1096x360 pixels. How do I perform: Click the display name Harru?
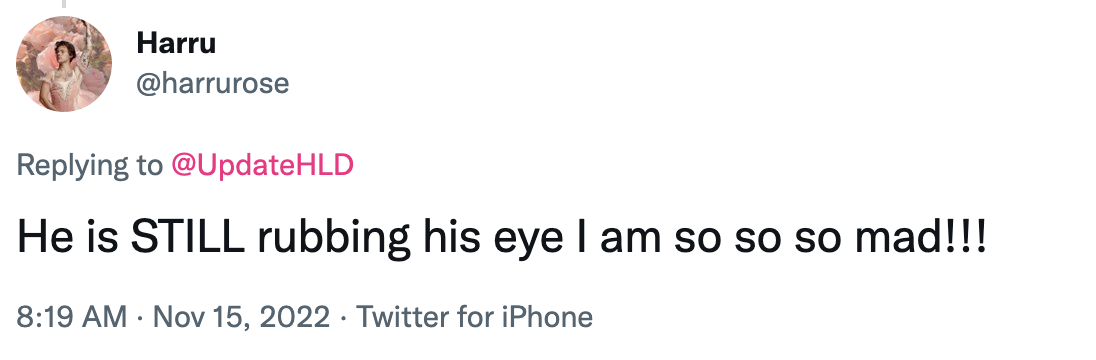176,43
